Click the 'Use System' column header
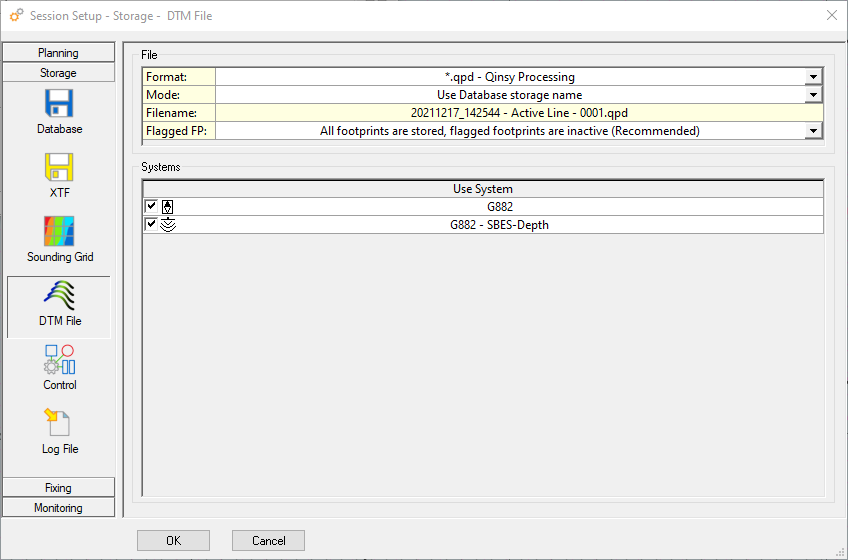The height and width of the screenshot is (560, 848). [x=483, y=189]
